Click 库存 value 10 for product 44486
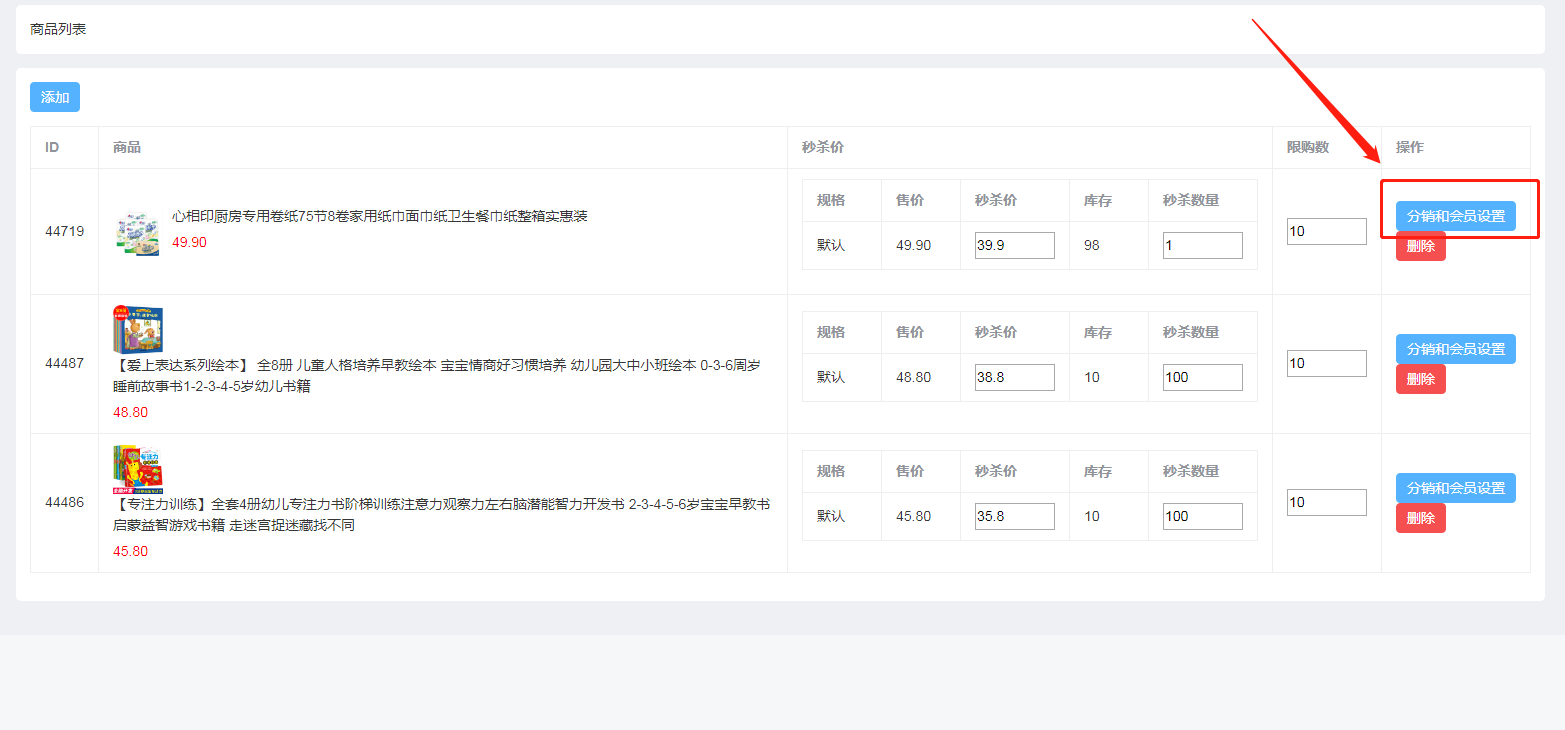Image resolution: width=1565 pixels, height=730 pixels. [x=1092, y=516]
